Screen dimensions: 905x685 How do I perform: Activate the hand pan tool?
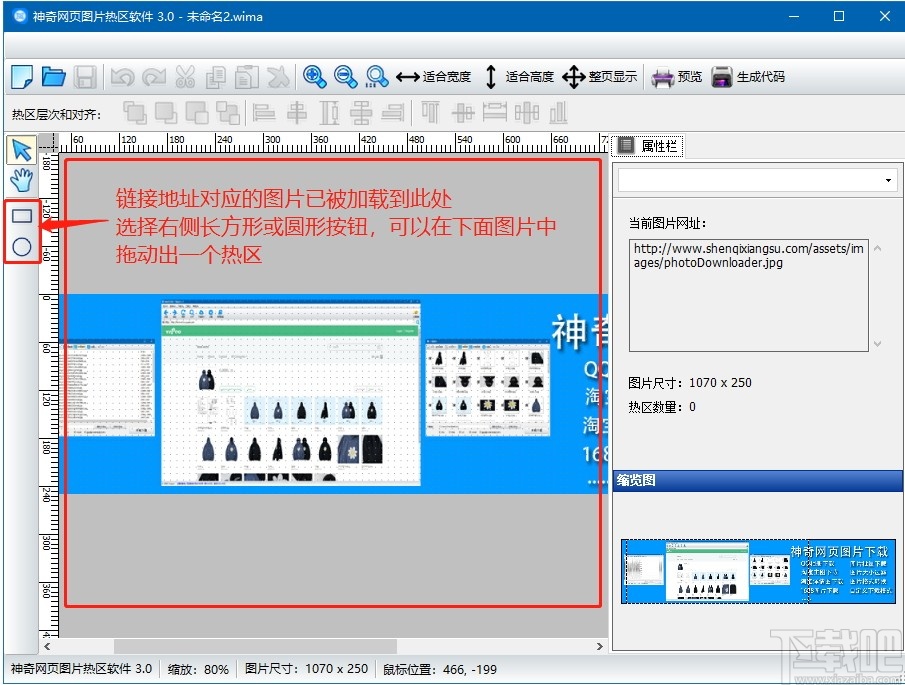tap(21, 180)
